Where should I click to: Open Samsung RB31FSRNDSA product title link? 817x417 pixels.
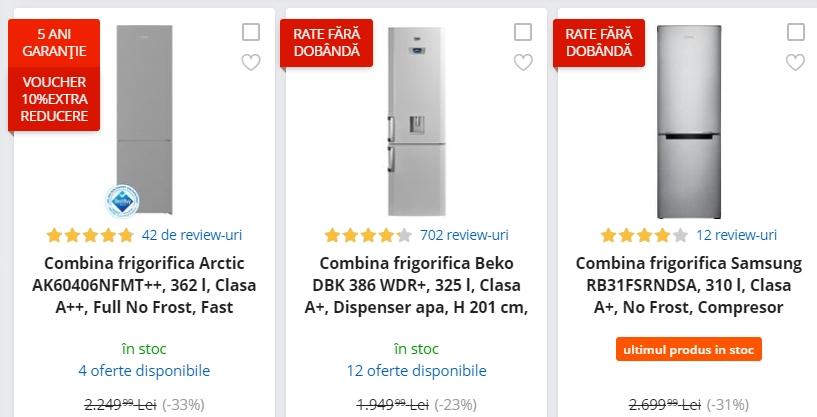point(688,285)
